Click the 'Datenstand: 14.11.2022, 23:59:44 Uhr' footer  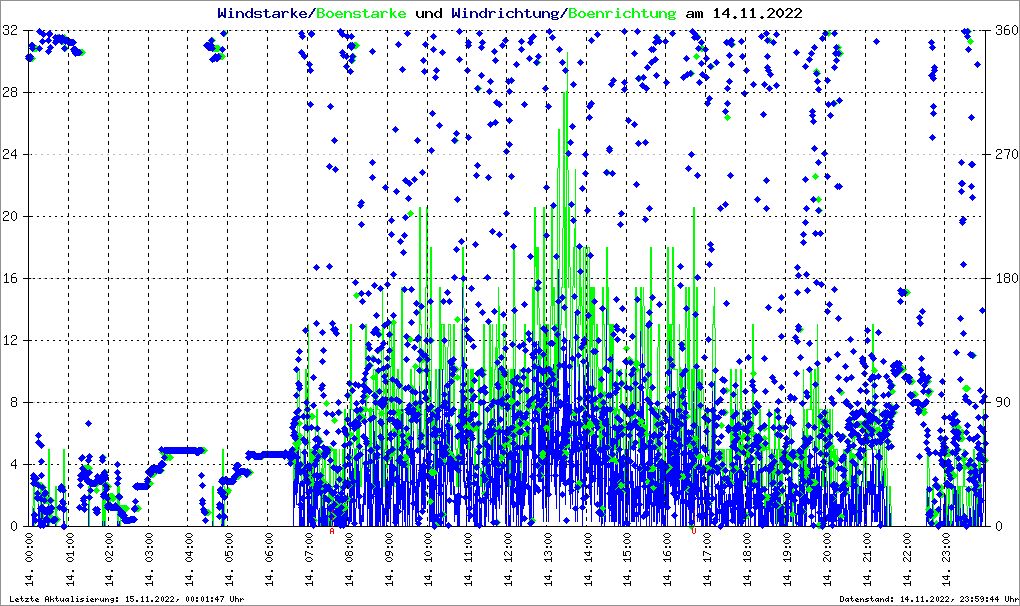click(x=929, y=599)
